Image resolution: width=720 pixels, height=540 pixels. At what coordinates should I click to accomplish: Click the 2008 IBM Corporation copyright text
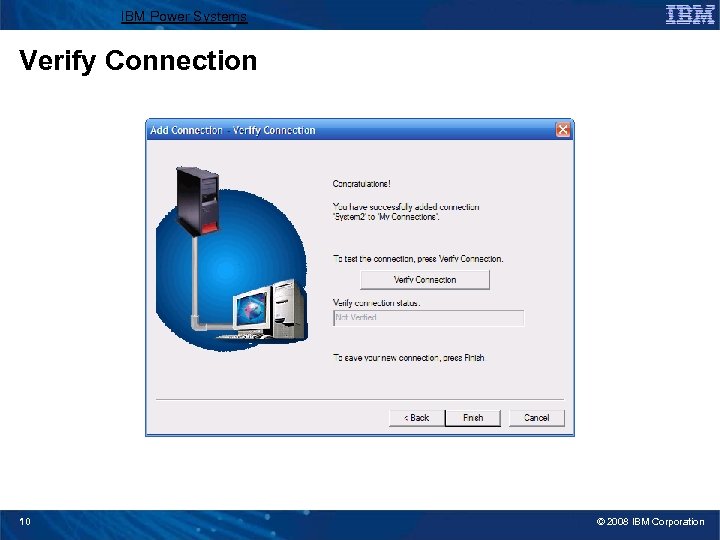[x=650, y=522]
